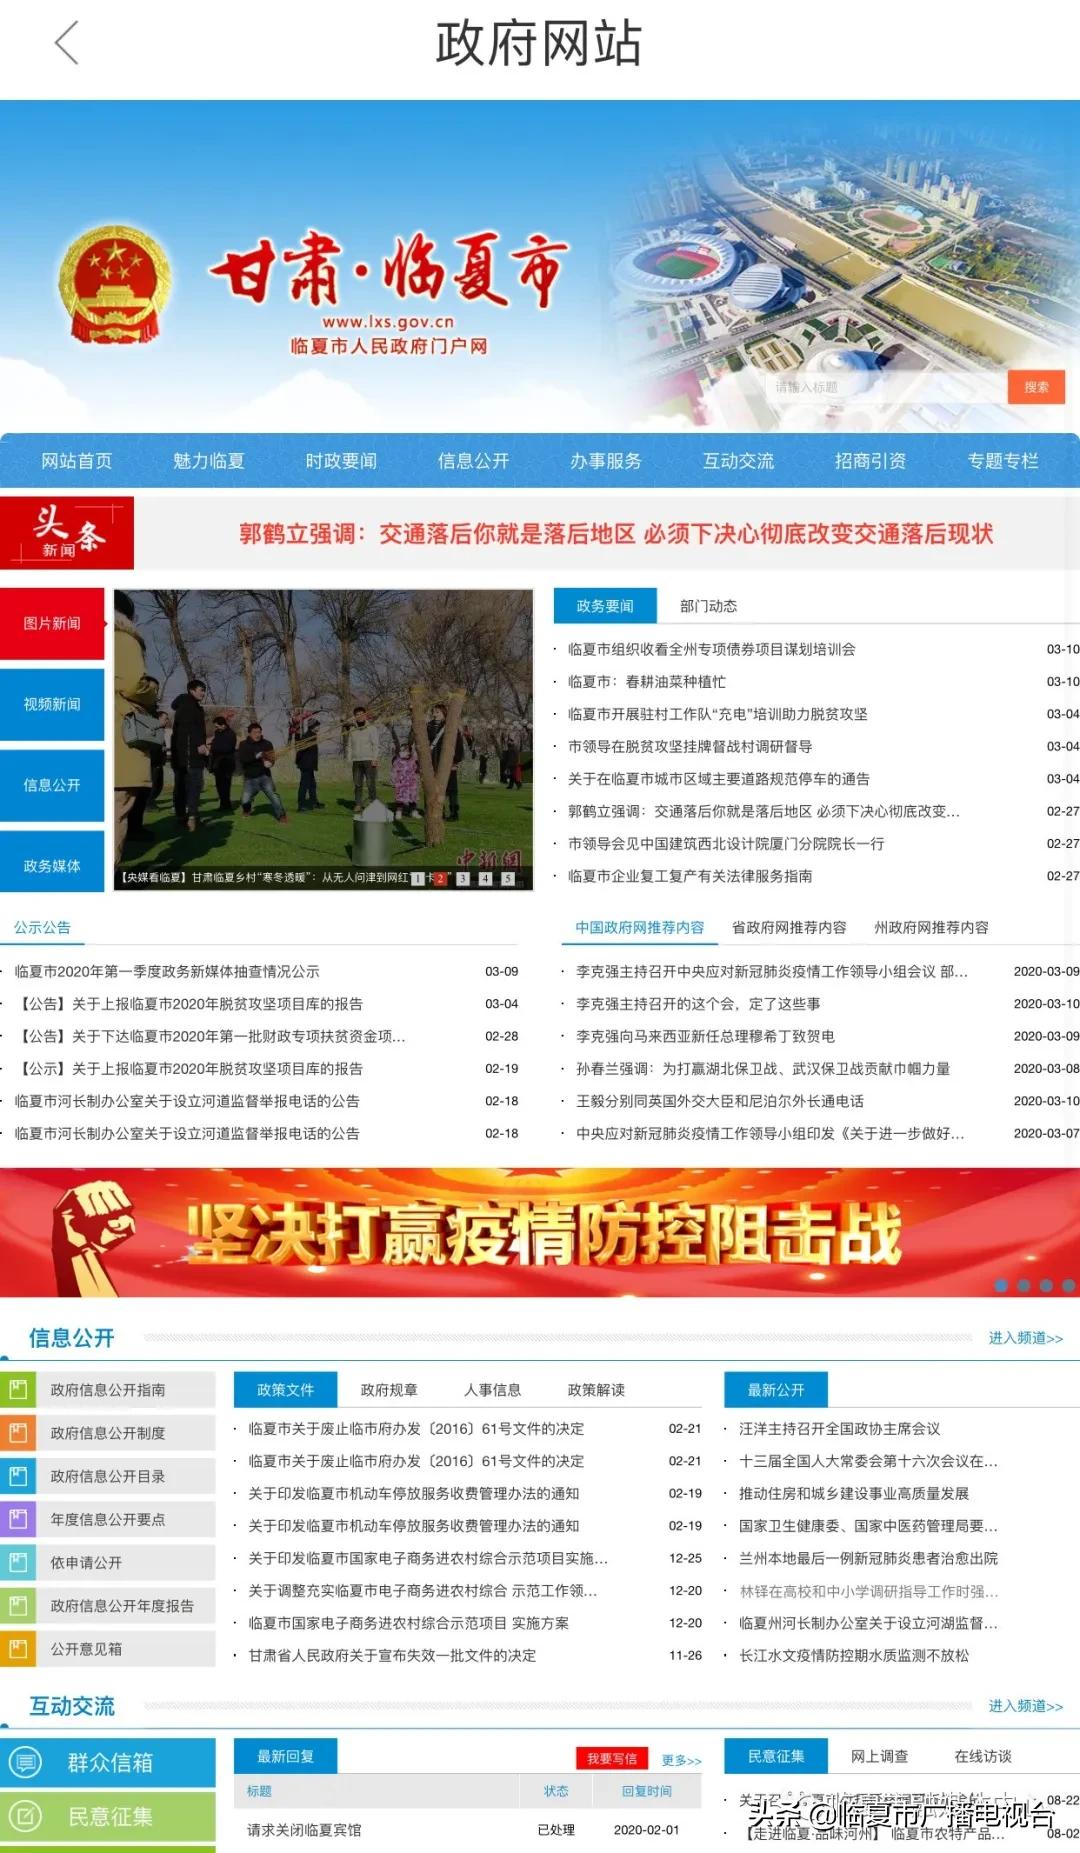The image size is (1080, 1853).
Task: Open 请求关闭临夏宾馆 reply entry
Action: [x=304, y=1829]
